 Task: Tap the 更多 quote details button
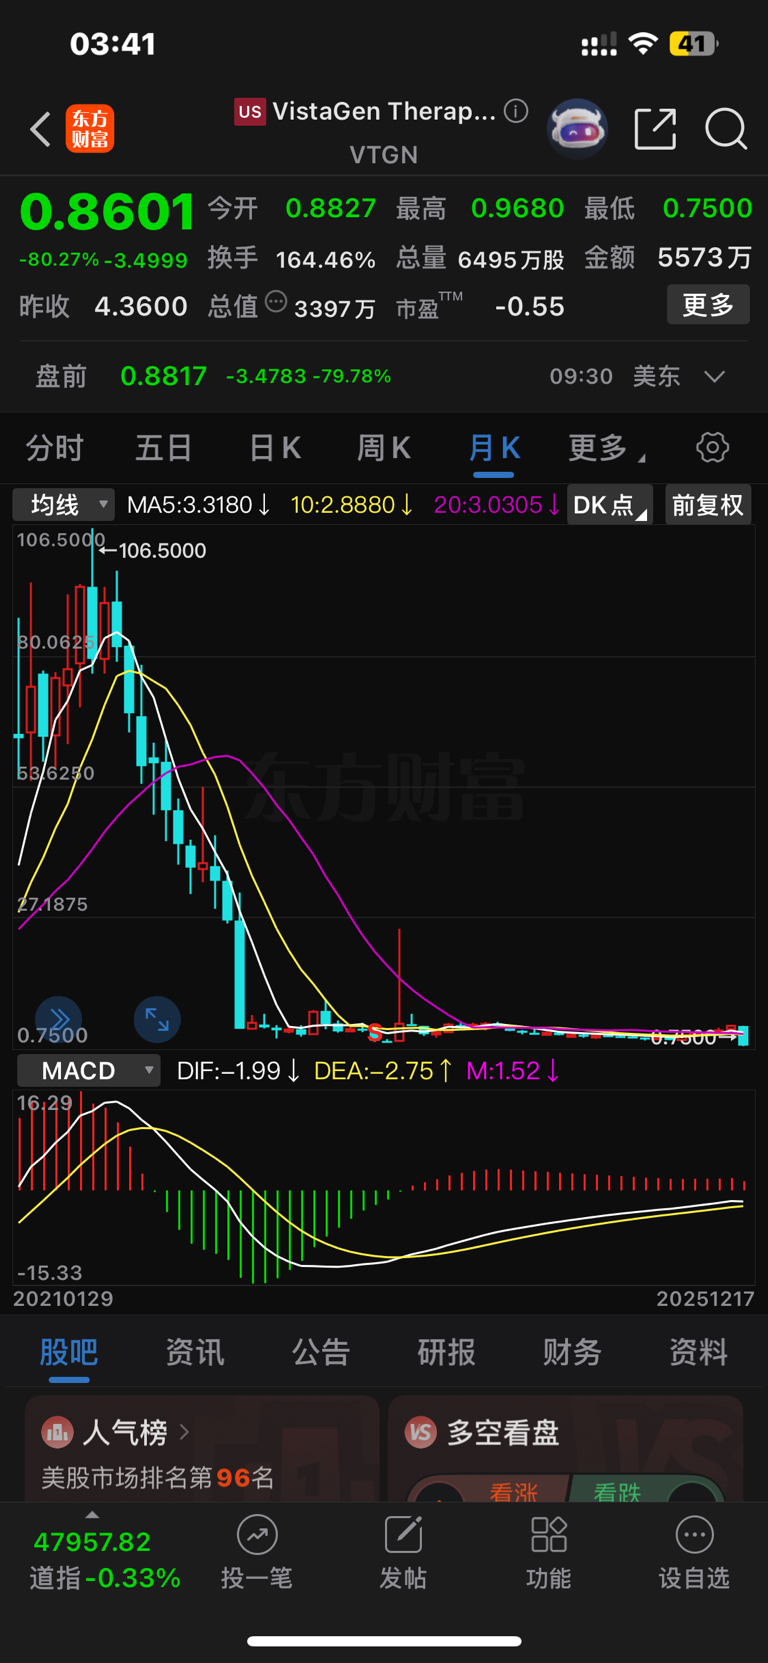[x=708, y=305]
